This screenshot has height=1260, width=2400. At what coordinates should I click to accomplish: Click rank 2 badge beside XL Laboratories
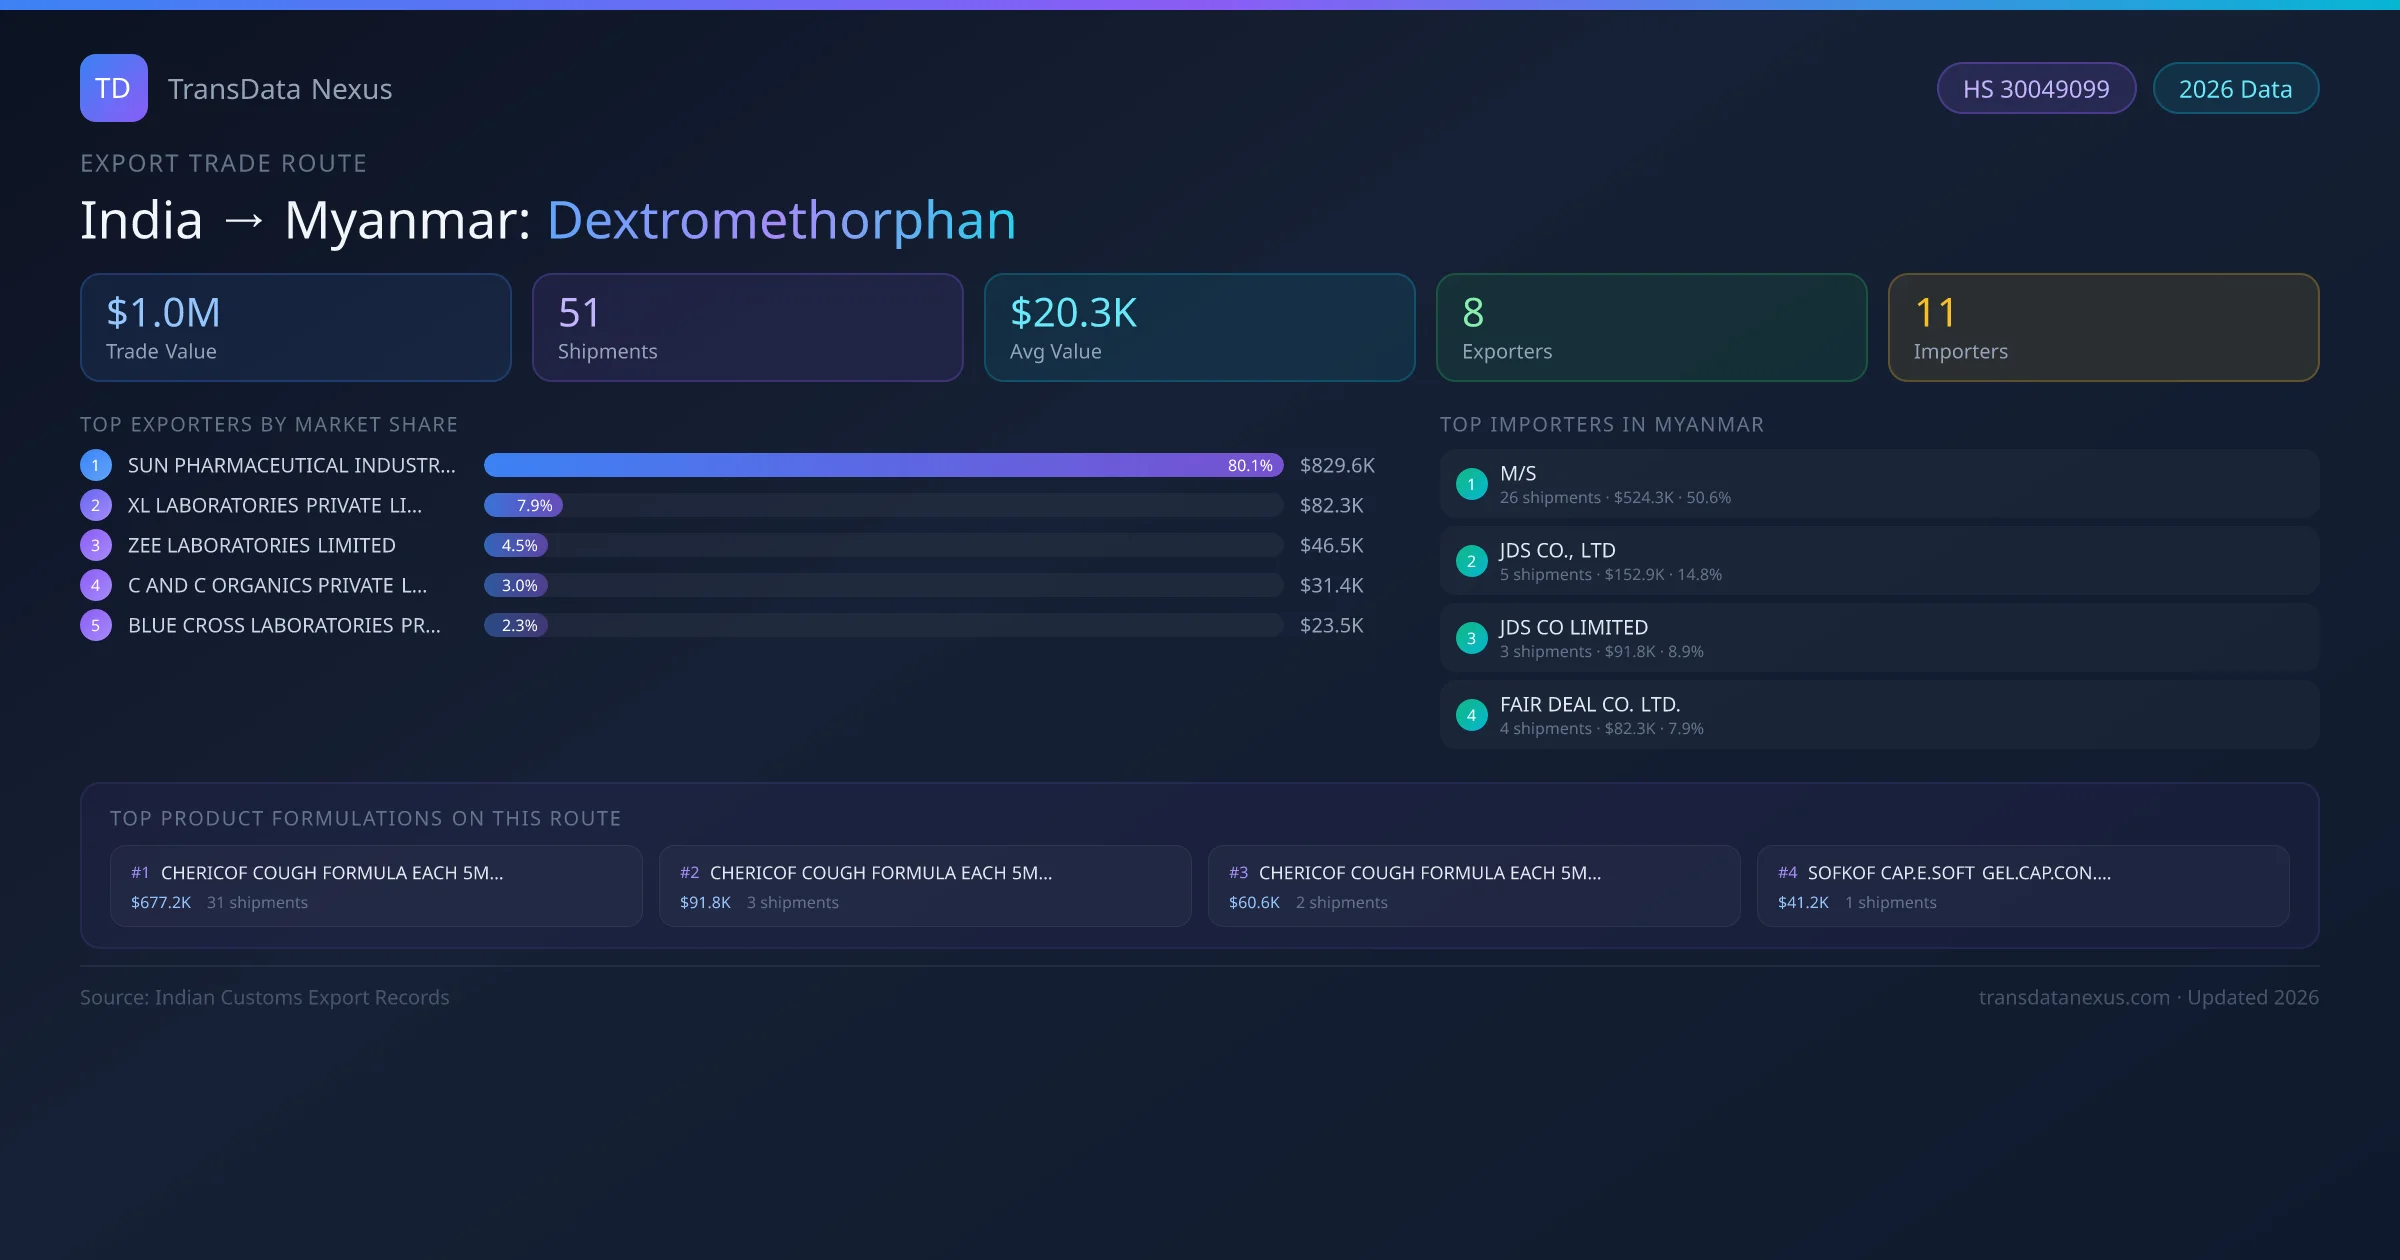click(x=96, y=505)
